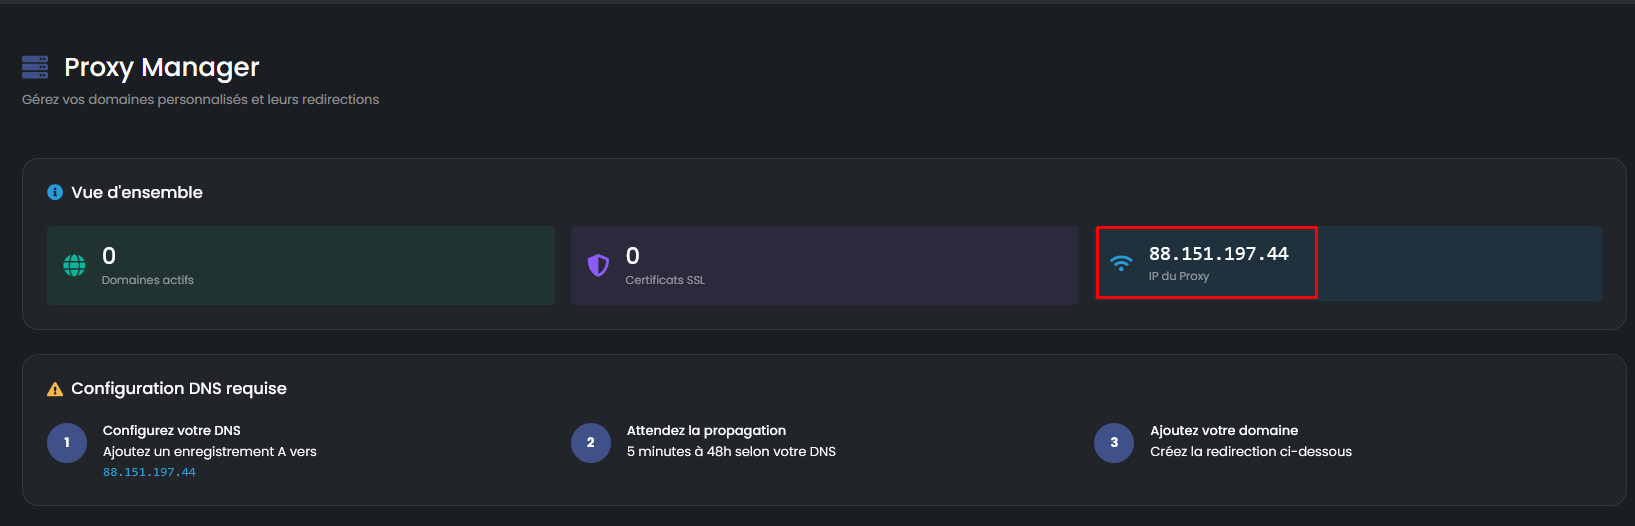1635x526 pixels.
Task: Click the Configurez votre DNS step title
Action: point(172,431)
